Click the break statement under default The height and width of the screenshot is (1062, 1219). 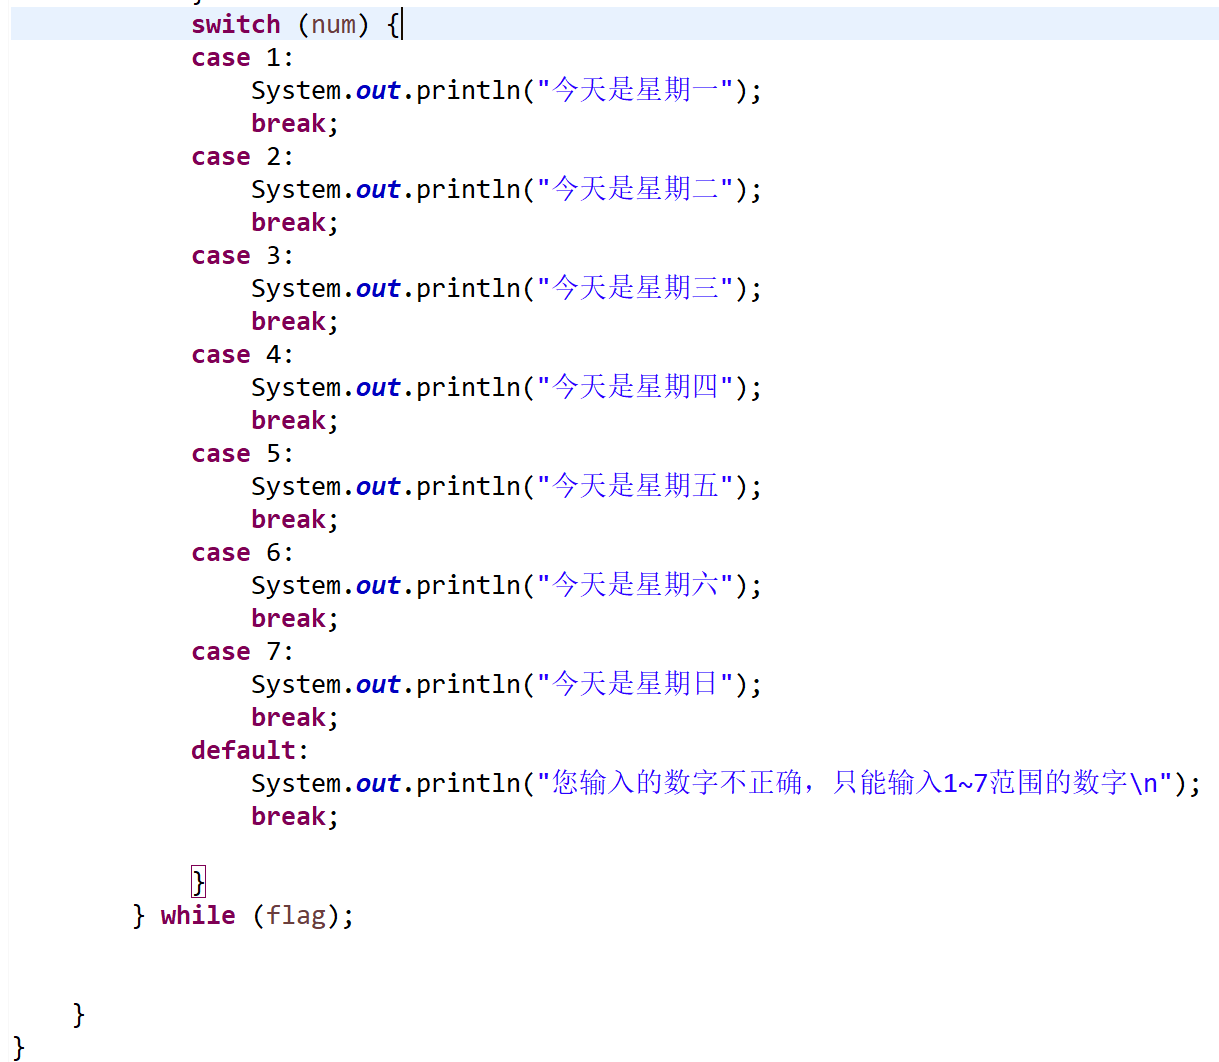point(295,816)
